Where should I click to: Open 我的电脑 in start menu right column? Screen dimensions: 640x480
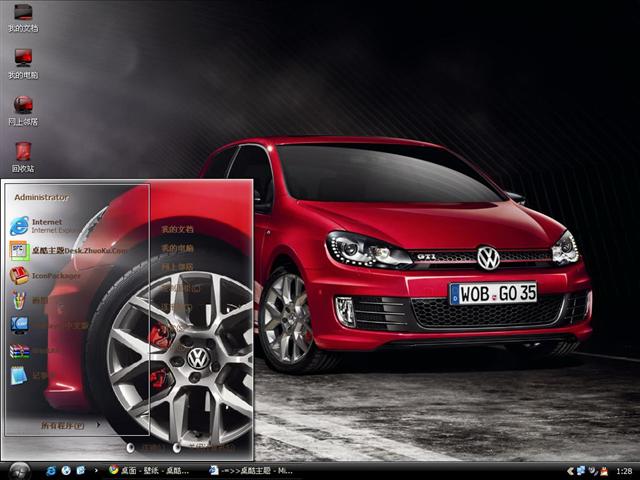click(x=177, y=248)
